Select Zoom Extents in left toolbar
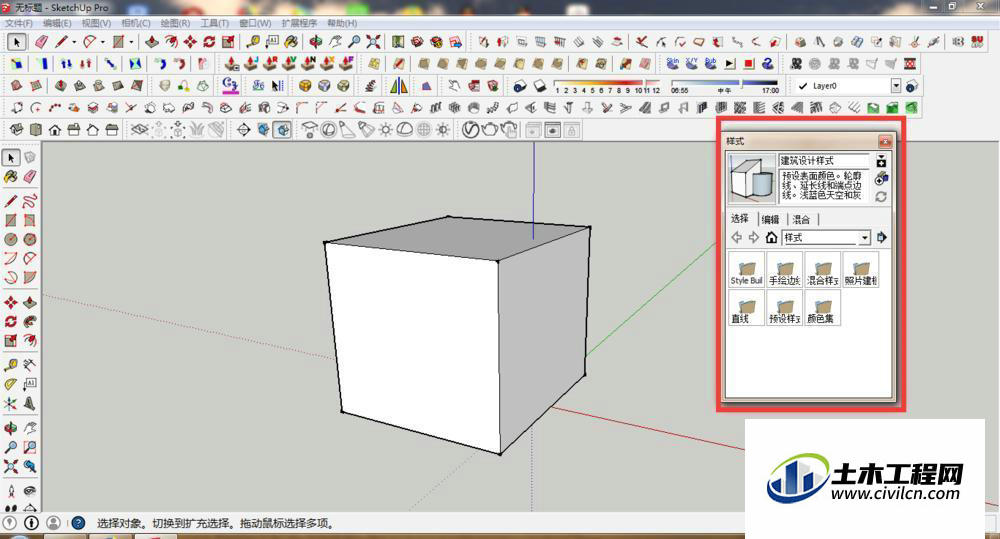1000x539 pixels. coord(11,466)
